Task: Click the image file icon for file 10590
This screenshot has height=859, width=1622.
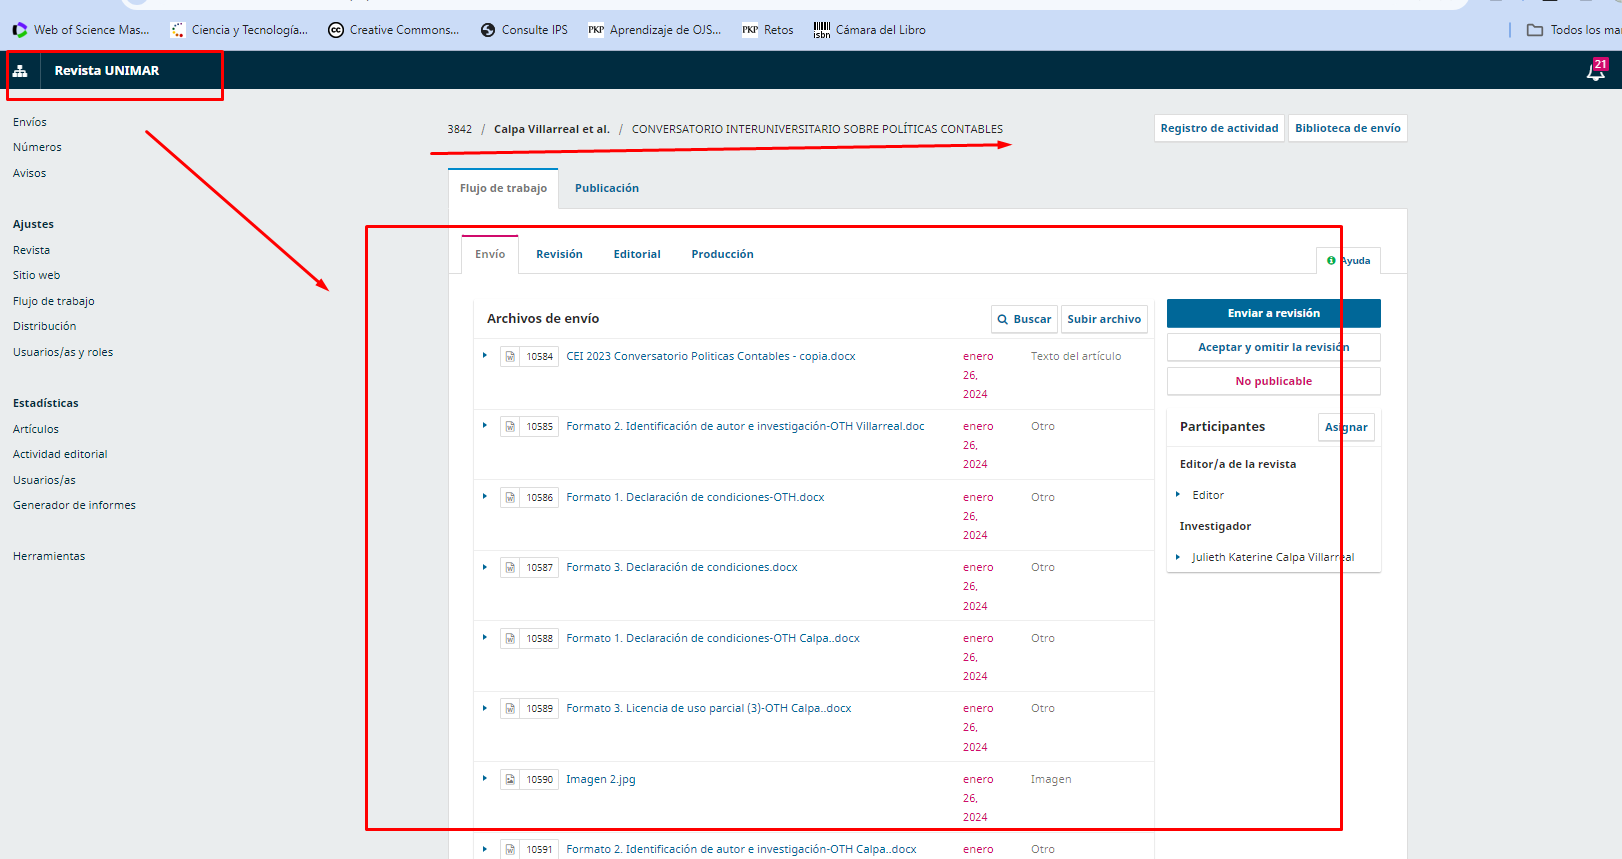Action: click(x=510, y=780)
